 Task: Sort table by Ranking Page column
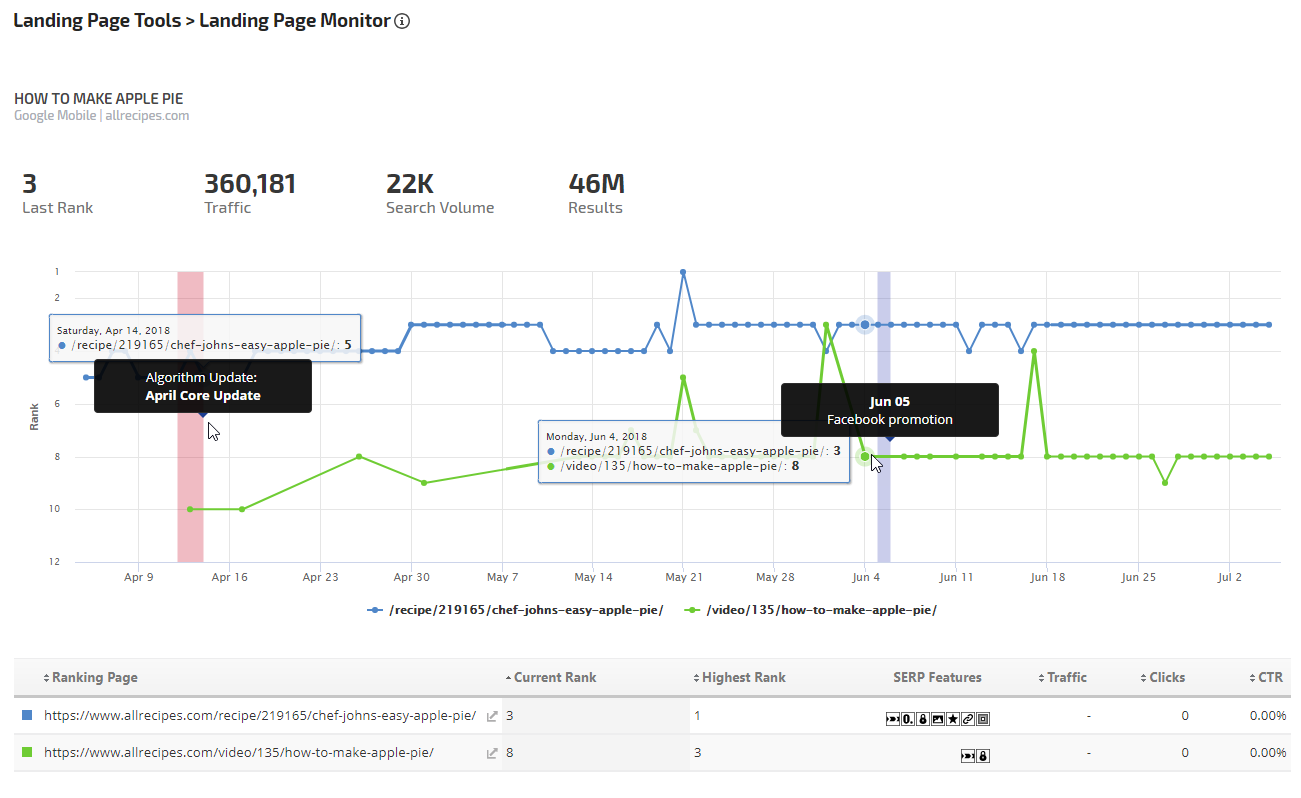94,677
